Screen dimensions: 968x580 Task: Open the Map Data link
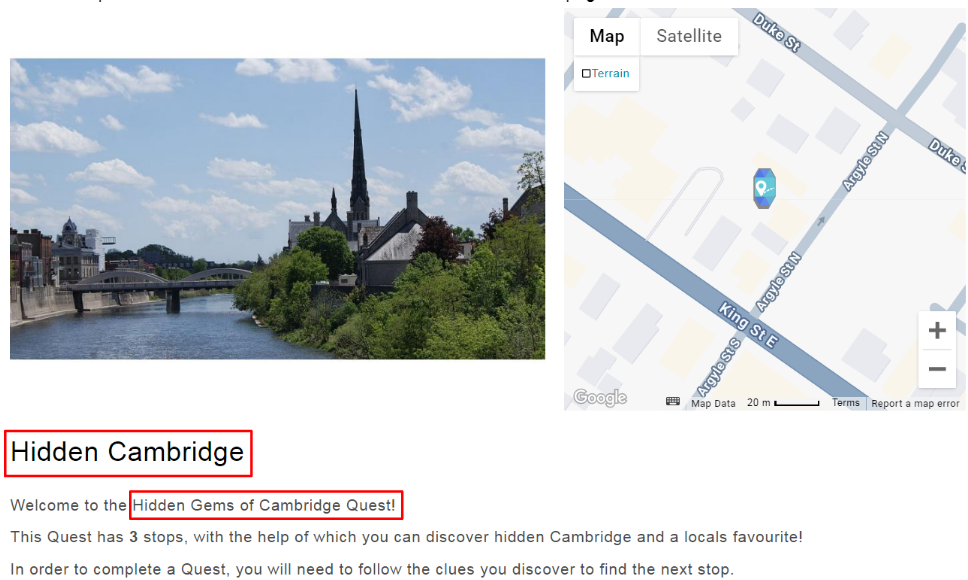(x=713, y=404)
